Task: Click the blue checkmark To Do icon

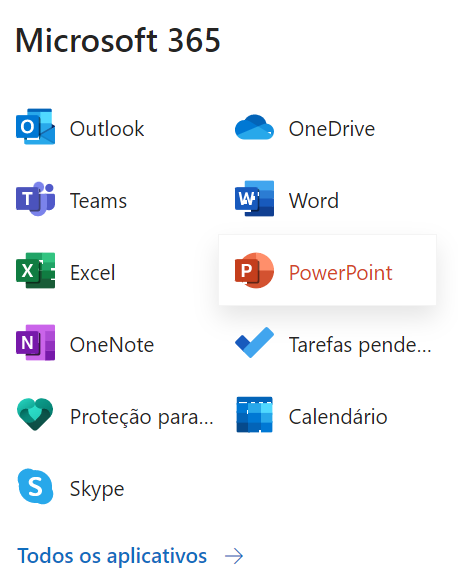Action: [x=254, y=343]
